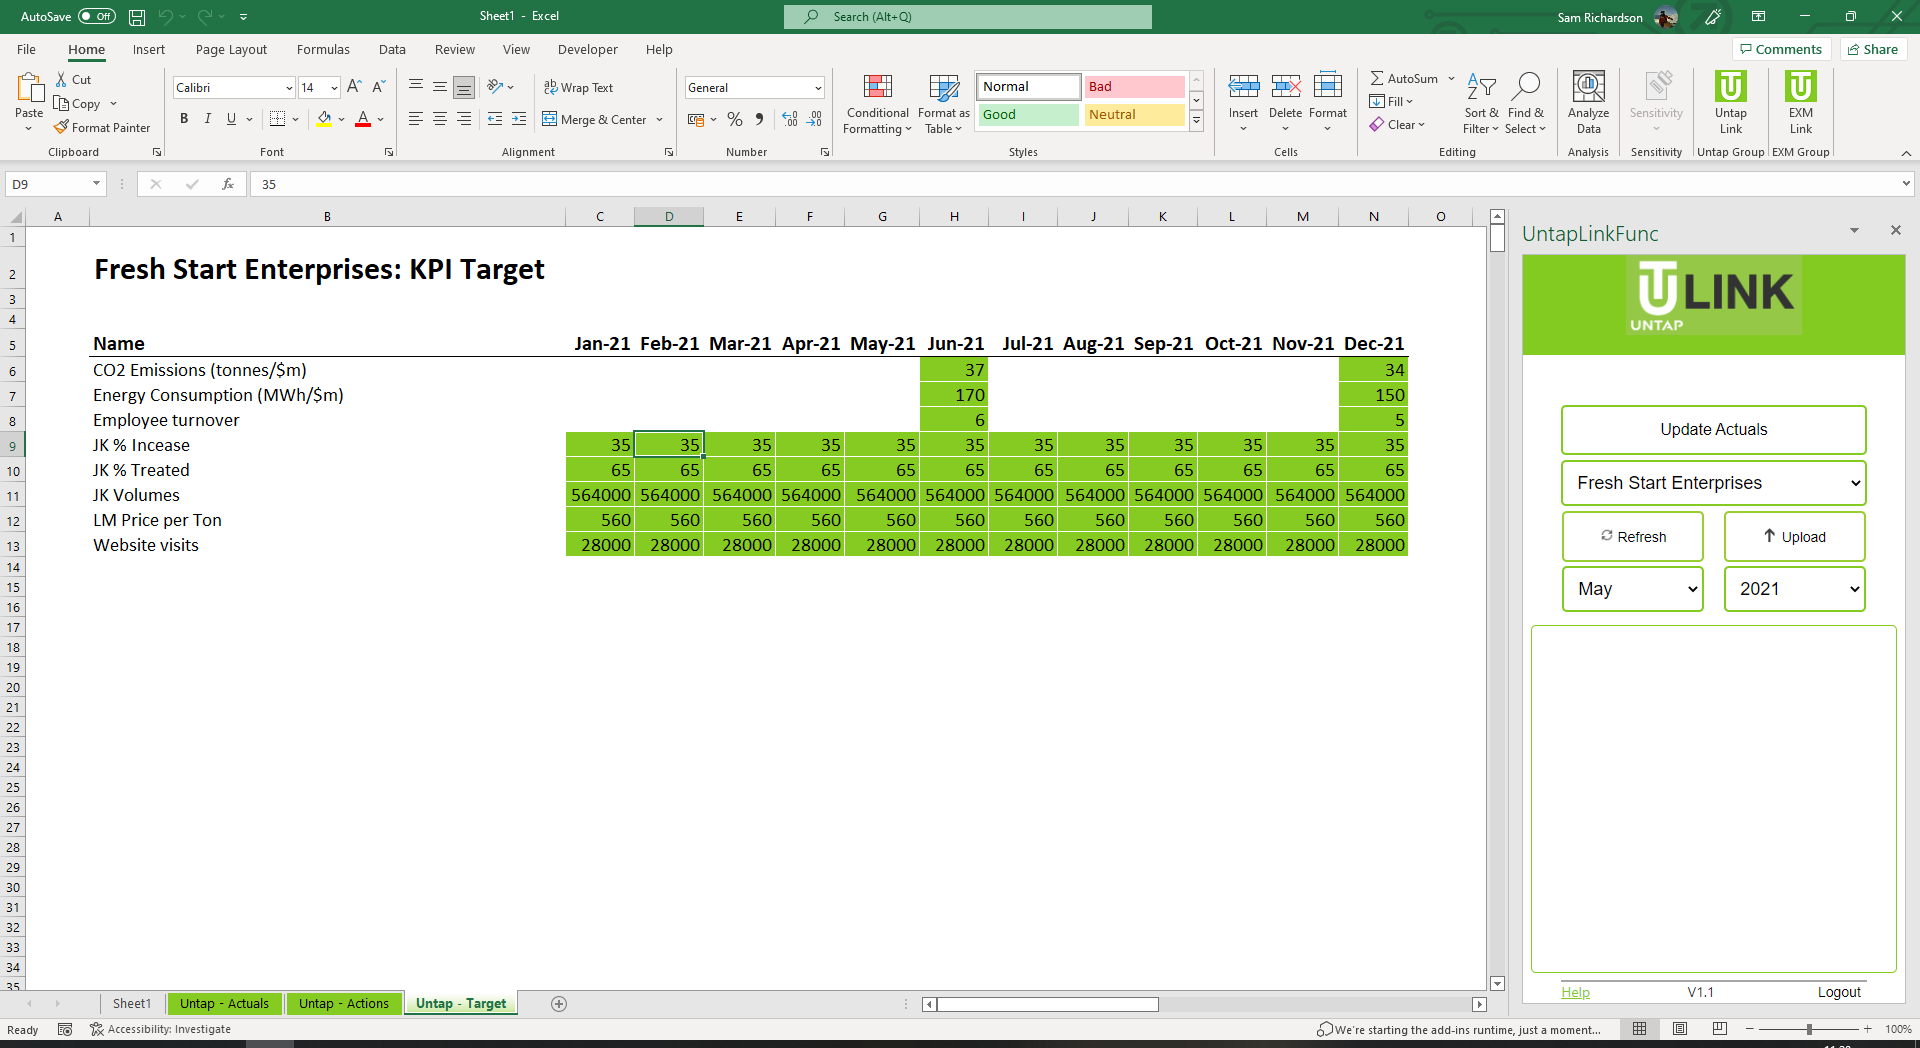Screen dimensions: 1920x1048
Task: Click the Top Align icon
Action: pos(416,87)
